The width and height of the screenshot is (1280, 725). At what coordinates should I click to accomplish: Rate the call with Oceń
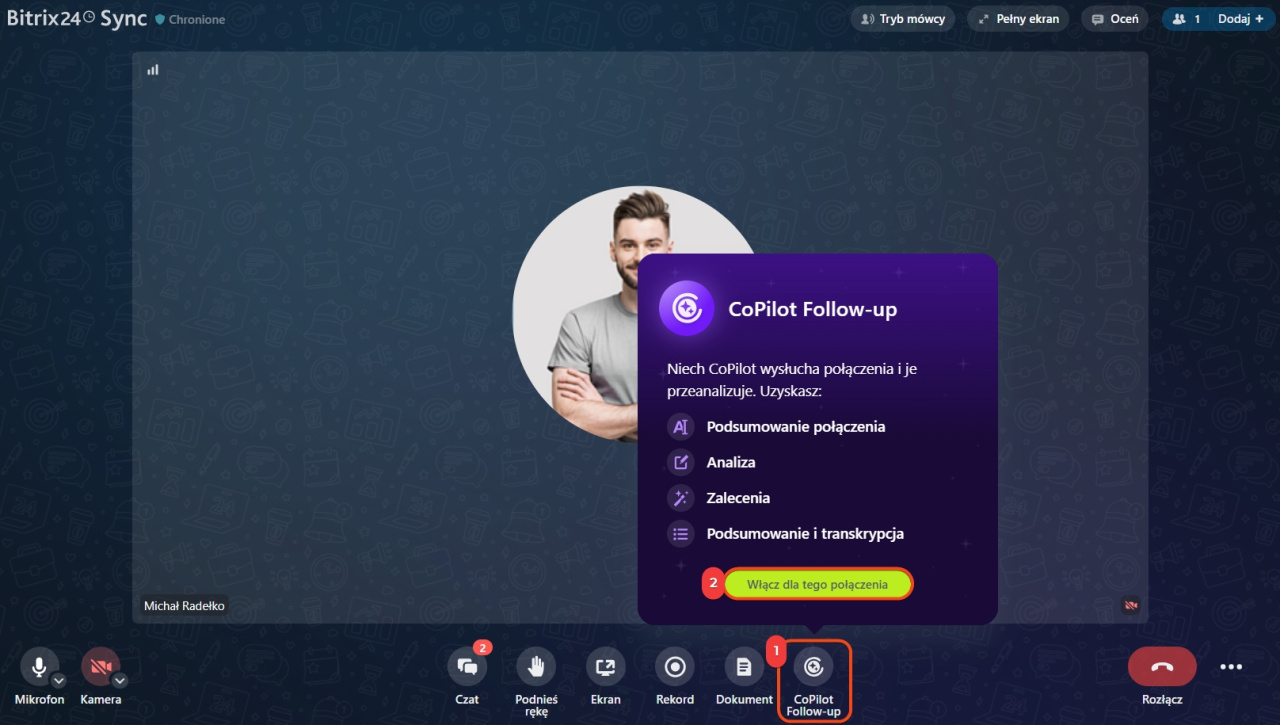tap(1115, 19)
